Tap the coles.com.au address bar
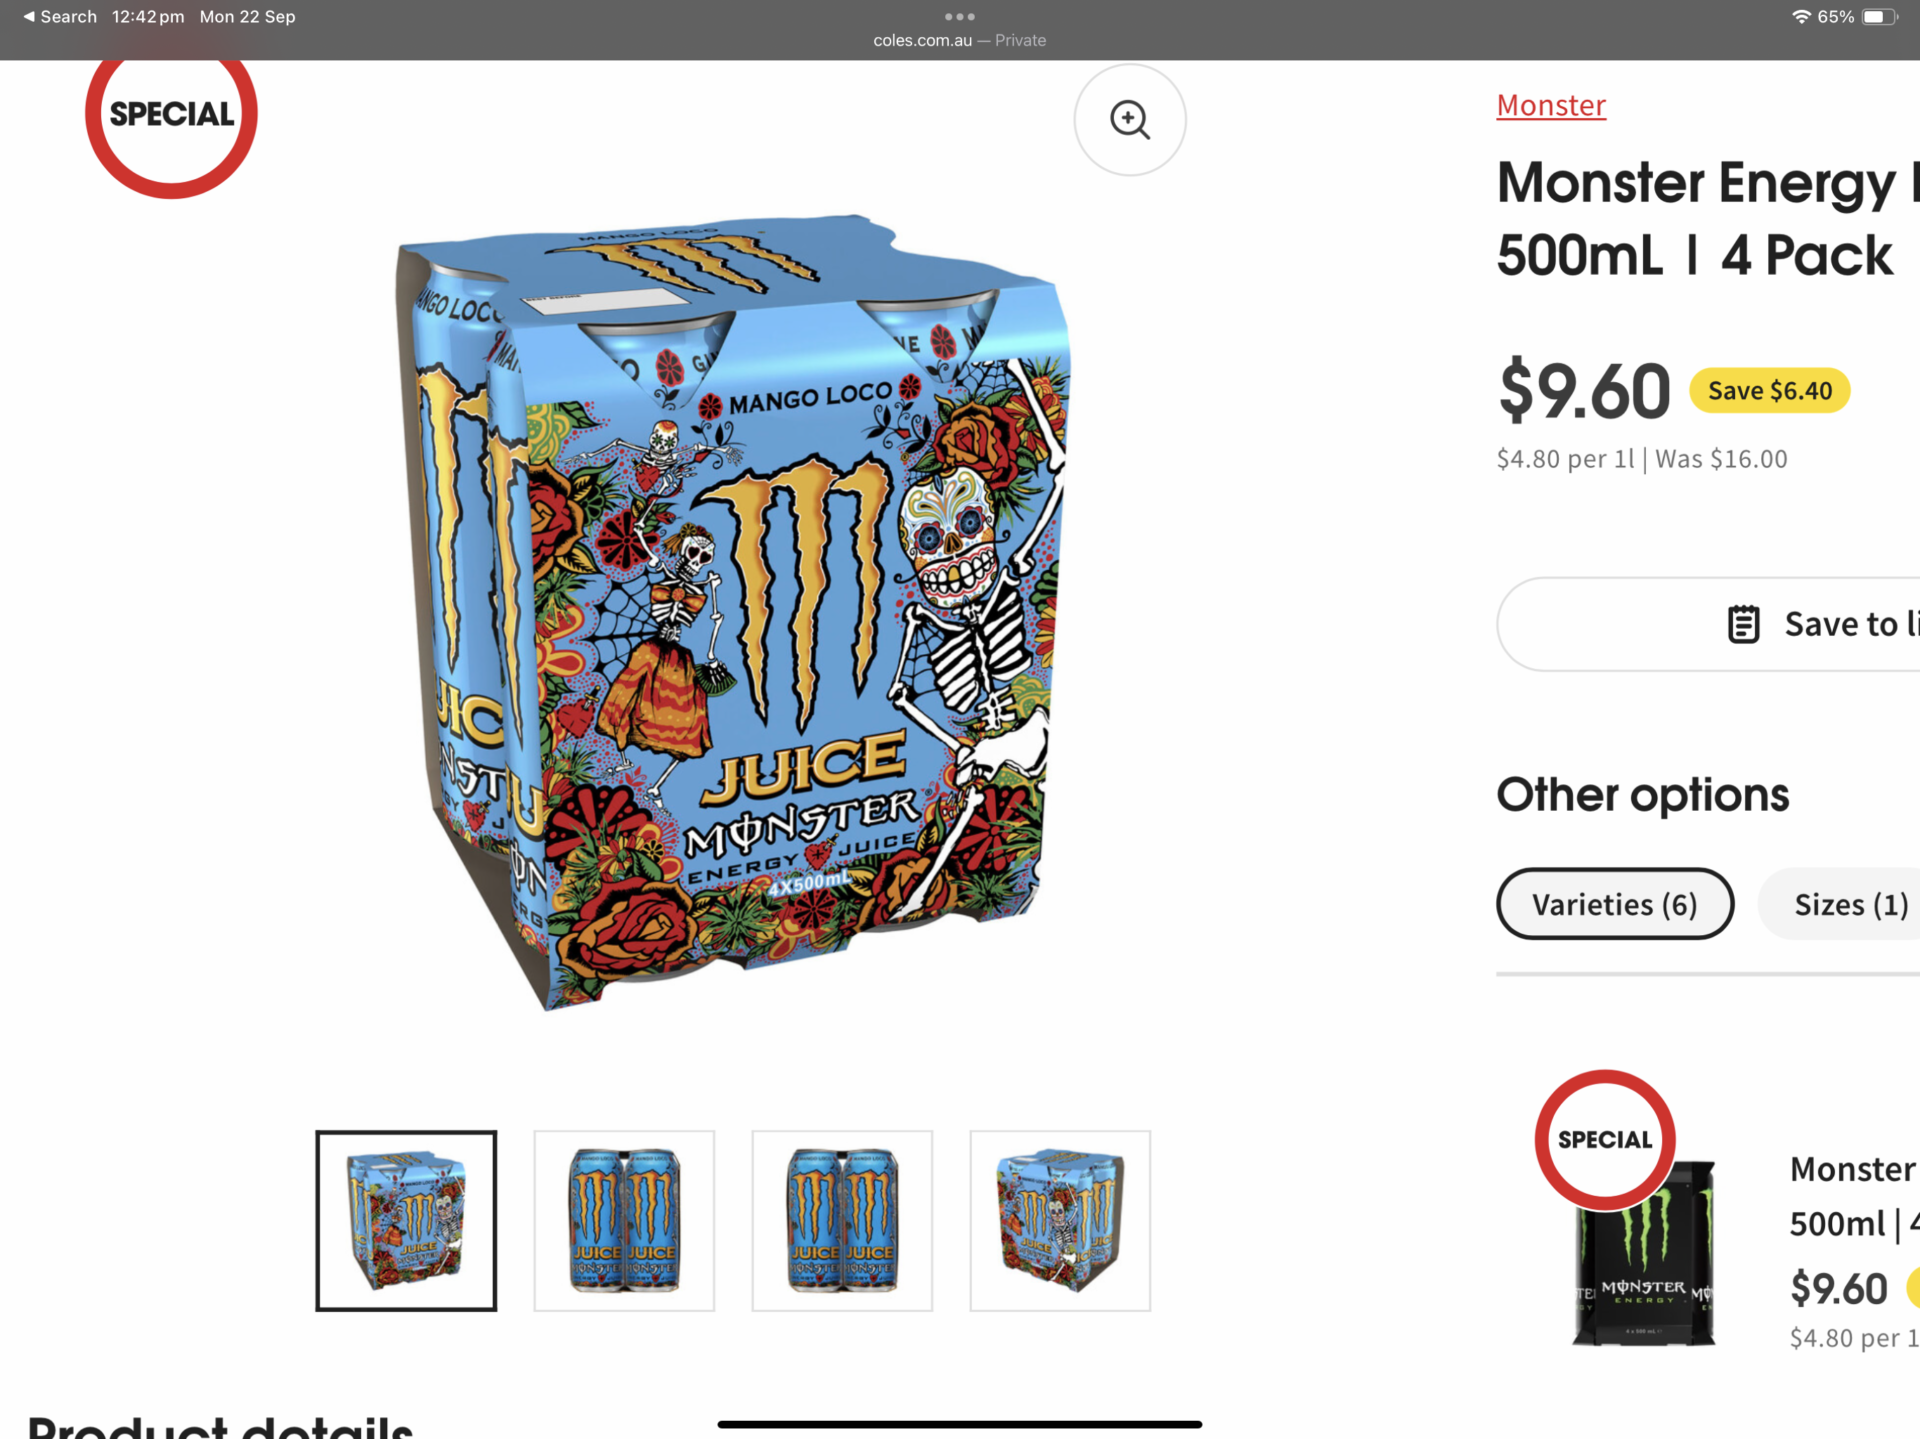Viewport: 1920px width, 1439px height. [x=959, y=40]
